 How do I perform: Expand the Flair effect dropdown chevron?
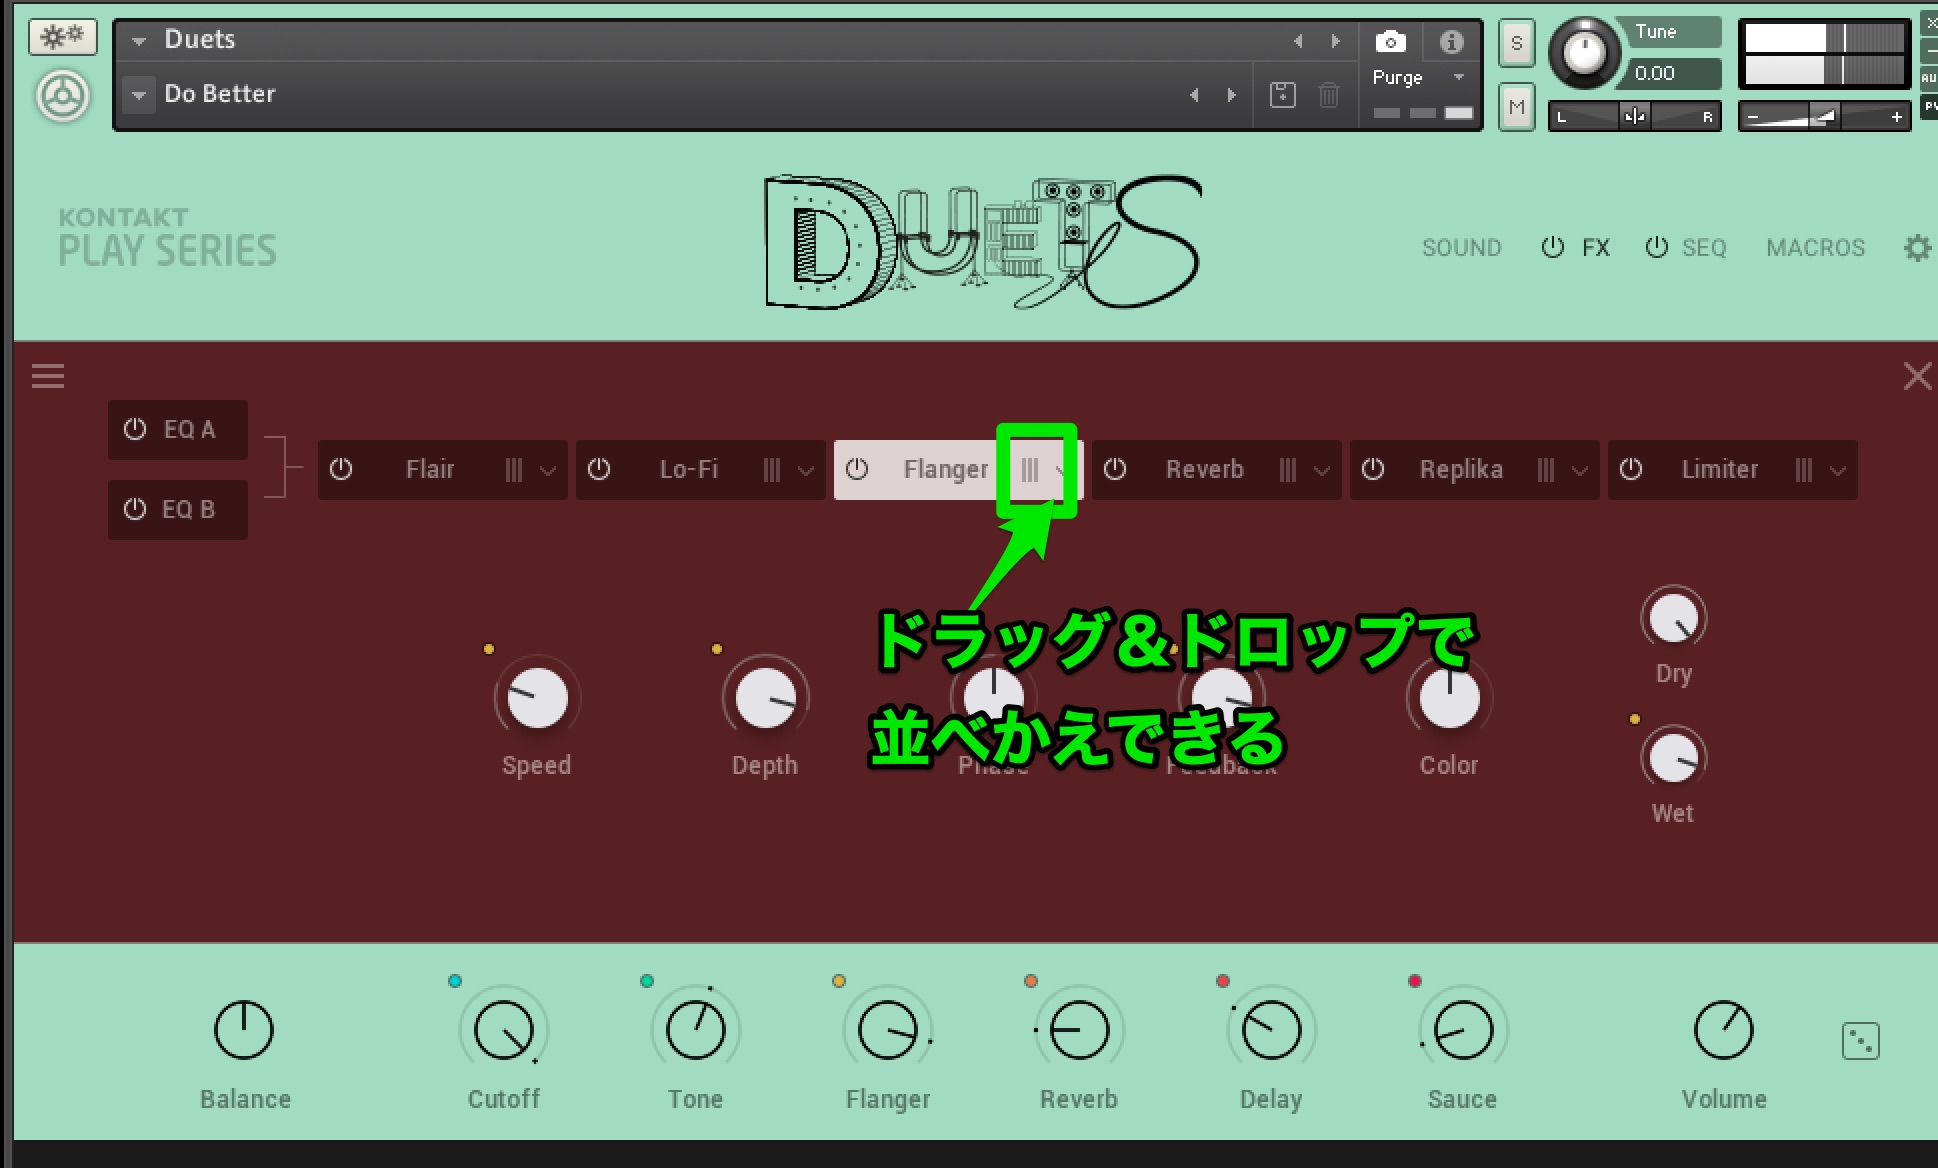tap(548, 470)
